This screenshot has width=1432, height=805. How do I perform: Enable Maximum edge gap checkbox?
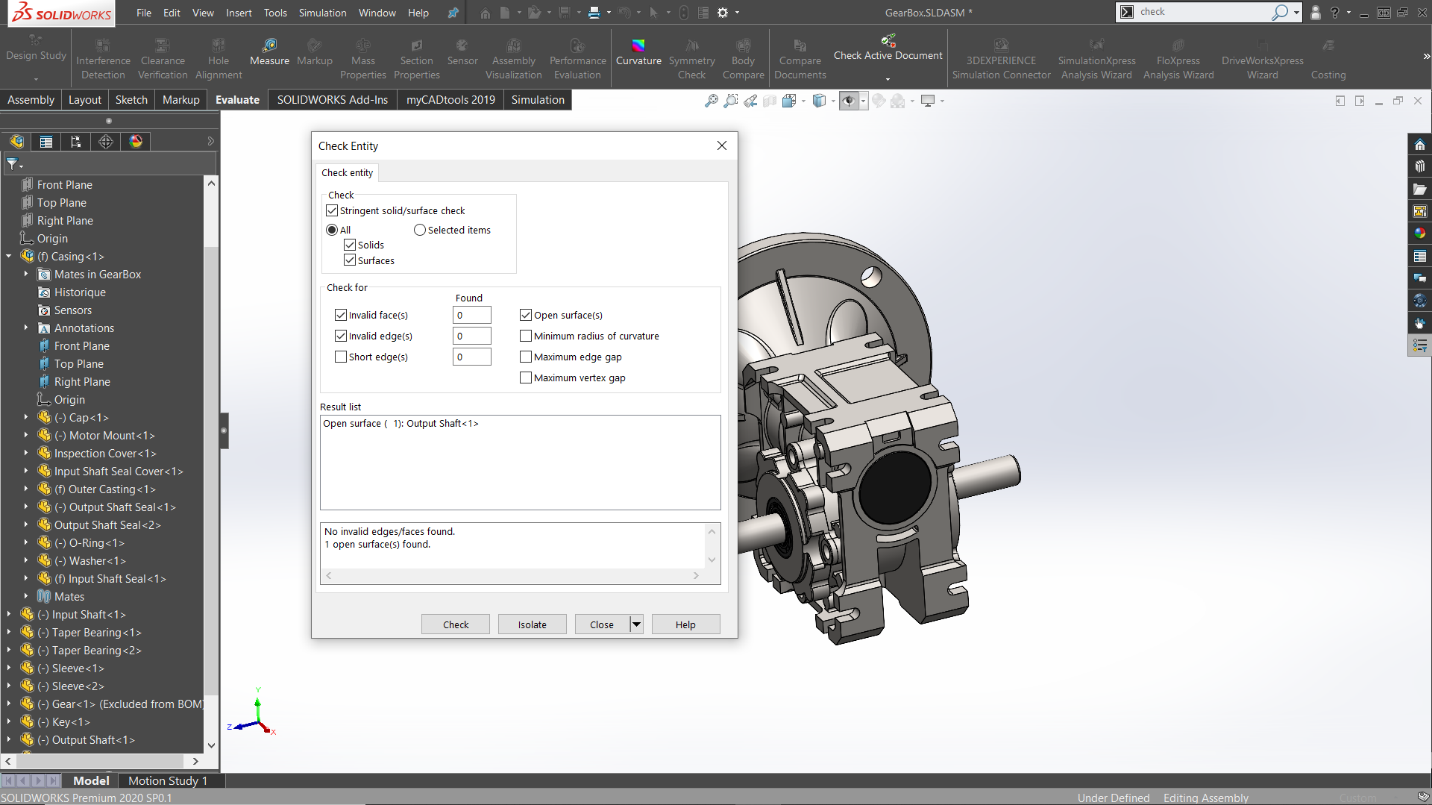526,357
